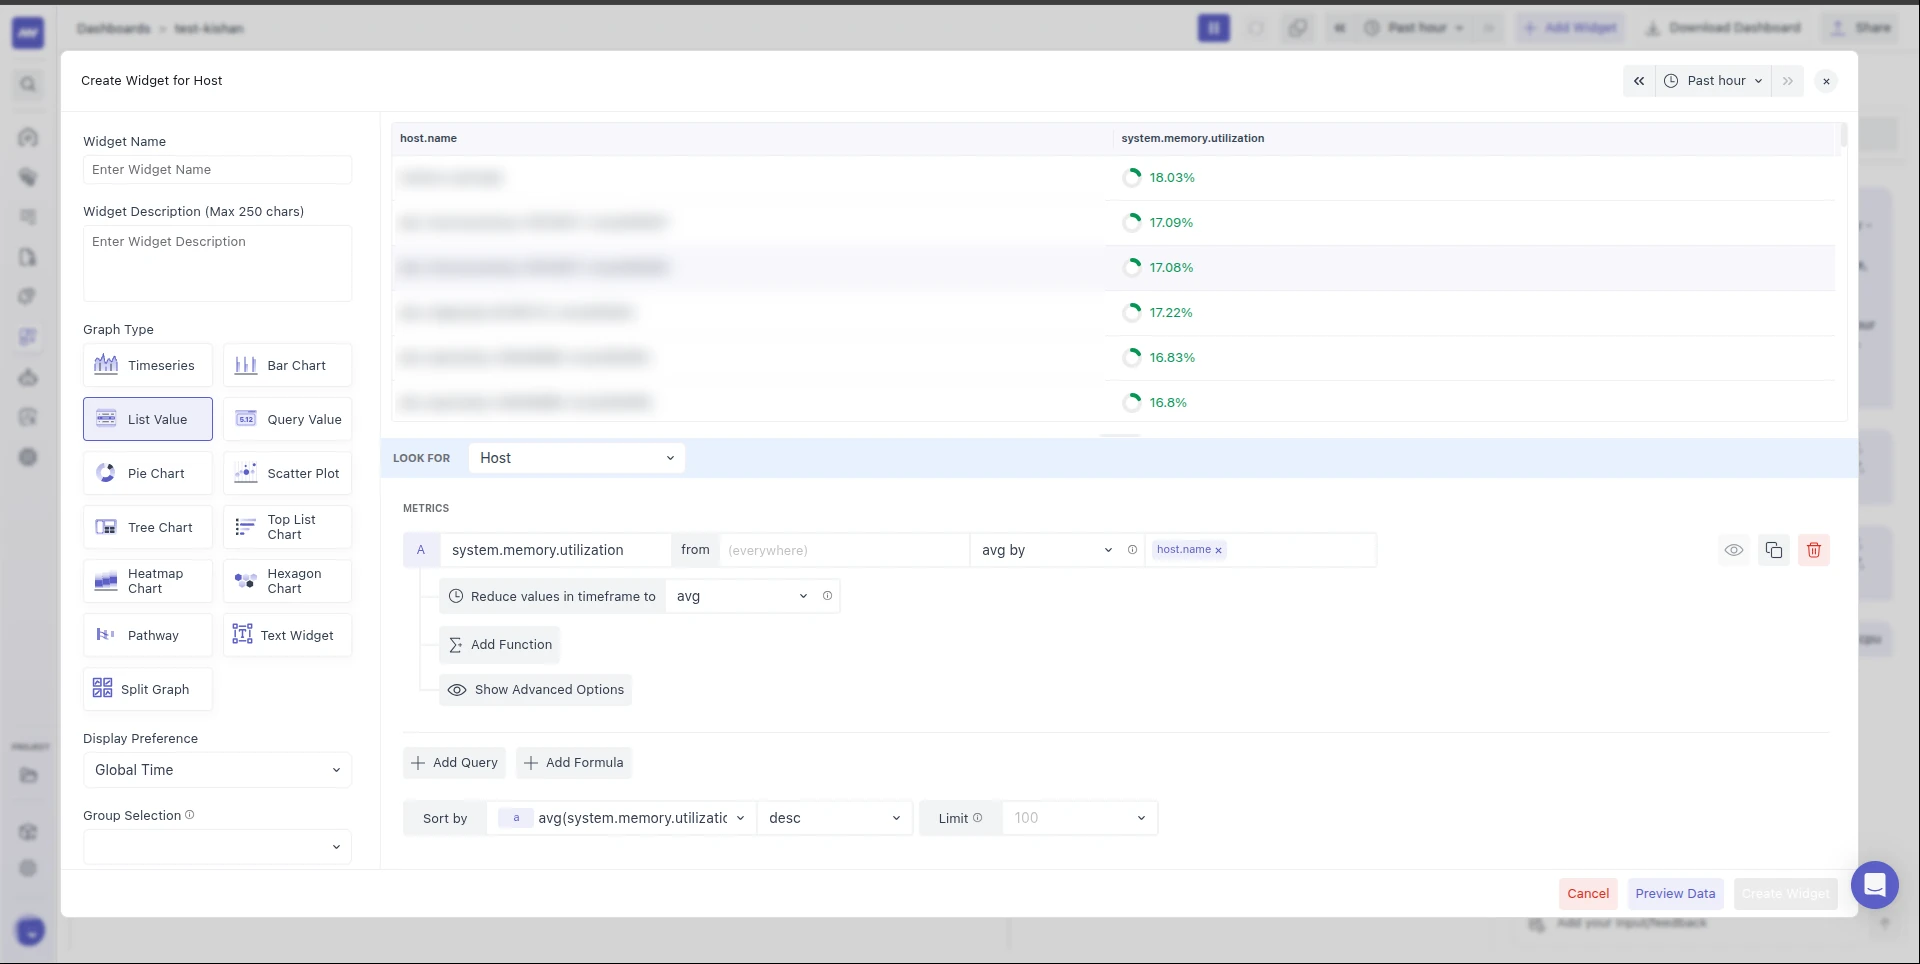Choose the Query Value graph type
This screenshot has width=1920, height=964.
click(x=287, y=419)
